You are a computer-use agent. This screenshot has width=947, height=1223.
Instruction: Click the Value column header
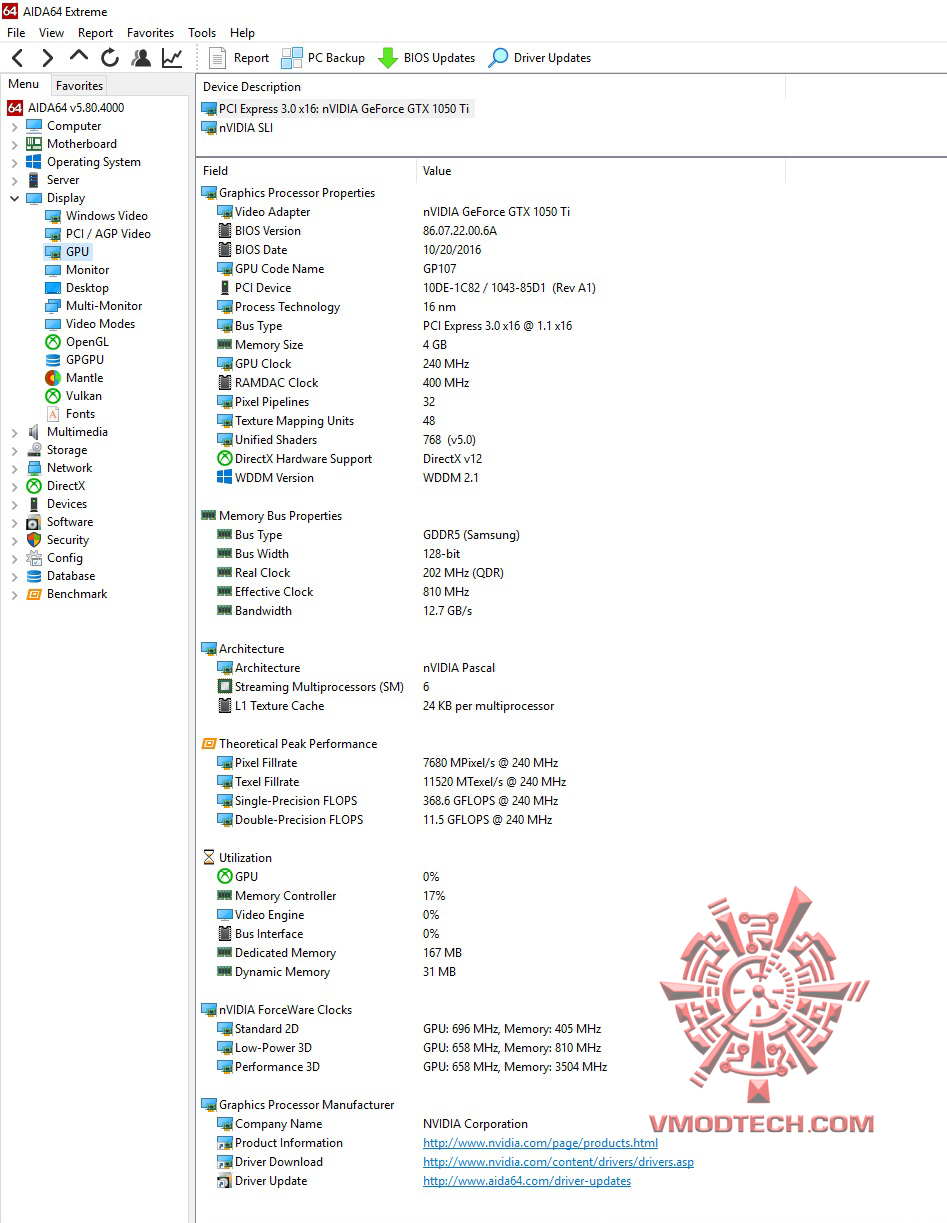click(x=601, y=171)
